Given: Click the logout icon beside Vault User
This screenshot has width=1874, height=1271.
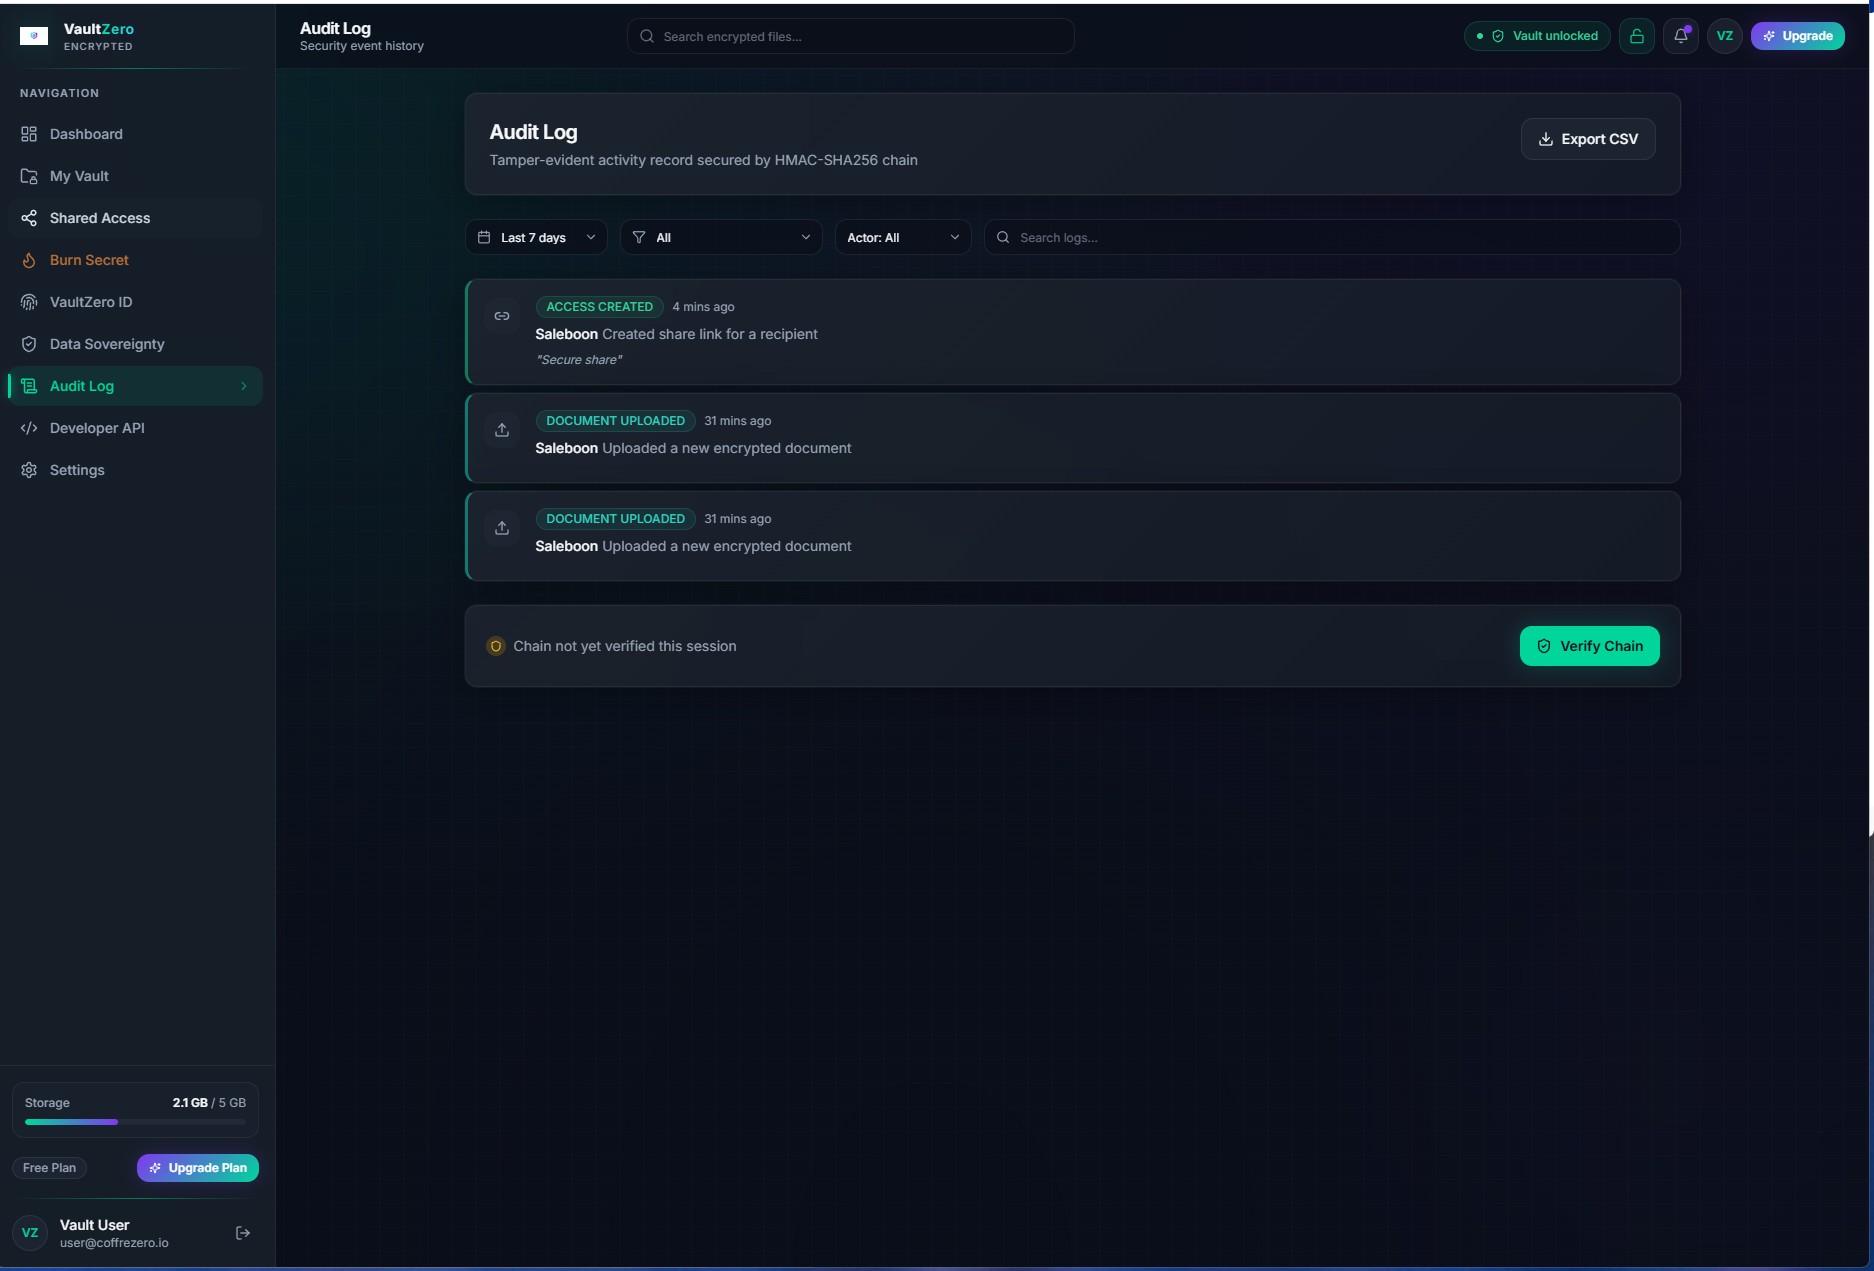Looking at the screenshot, I should (x=242, y=1233).
